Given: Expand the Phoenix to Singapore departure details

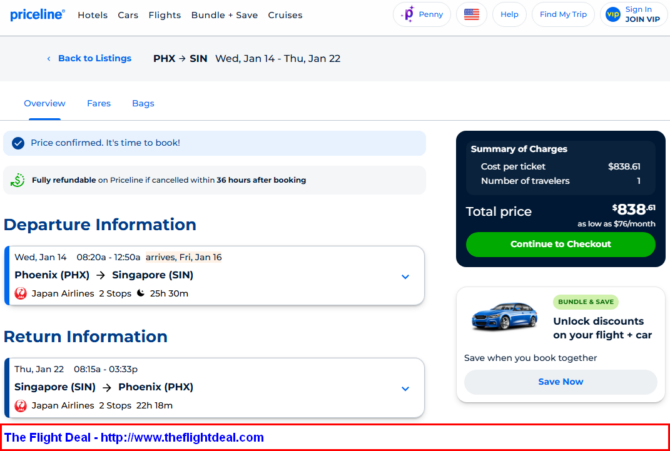Looking at the screenshot, I should click(406, 277).
